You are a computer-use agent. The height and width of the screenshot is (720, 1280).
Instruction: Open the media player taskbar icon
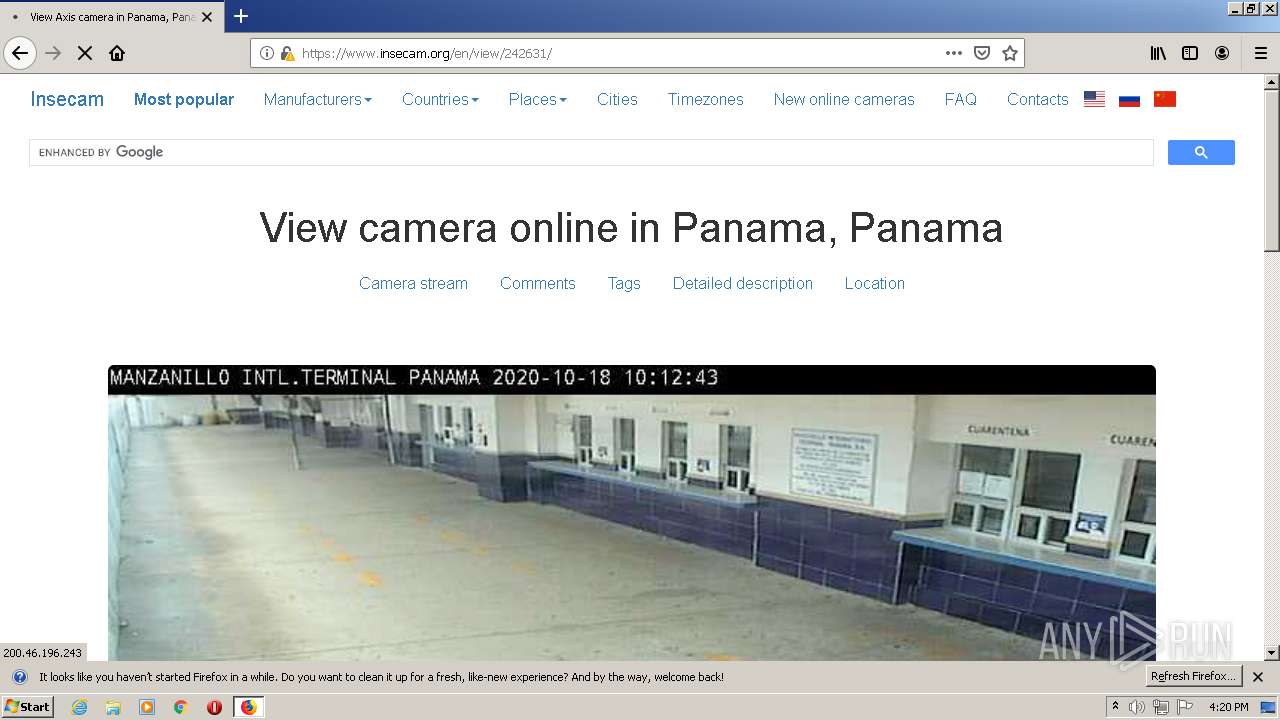[147, 707]
